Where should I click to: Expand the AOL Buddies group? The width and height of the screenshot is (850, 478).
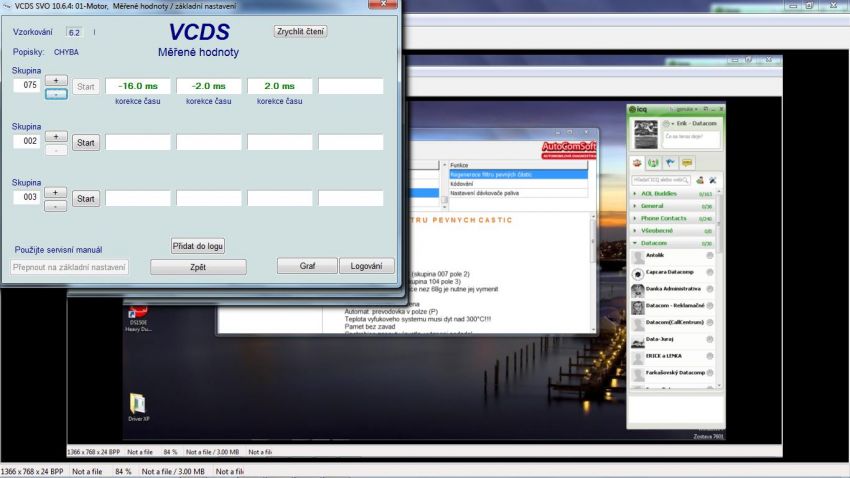pos(657,193)
